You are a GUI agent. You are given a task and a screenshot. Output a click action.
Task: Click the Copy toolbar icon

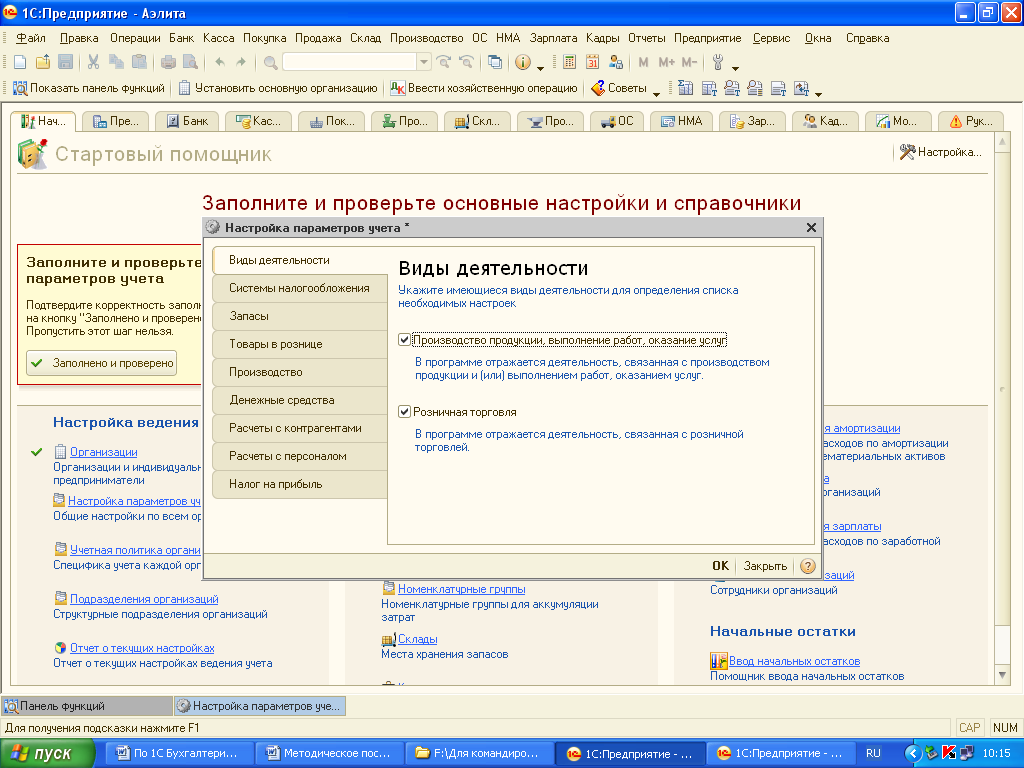pyautogui.click(x=116, y=62)
